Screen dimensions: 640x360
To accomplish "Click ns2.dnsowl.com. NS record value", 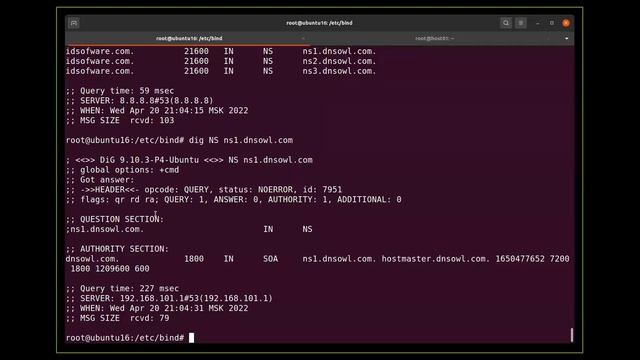I will (x=339, y=61).
